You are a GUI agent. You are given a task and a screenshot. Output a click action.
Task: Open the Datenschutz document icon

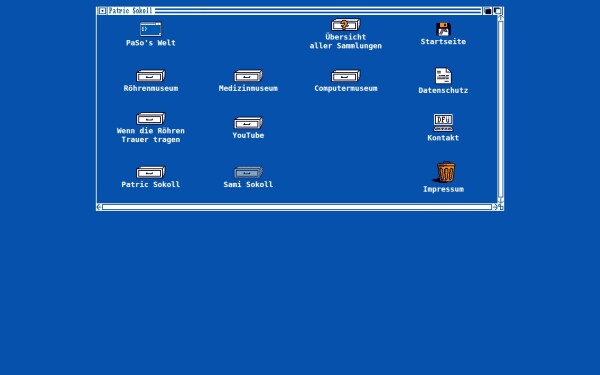pos(443,76)
